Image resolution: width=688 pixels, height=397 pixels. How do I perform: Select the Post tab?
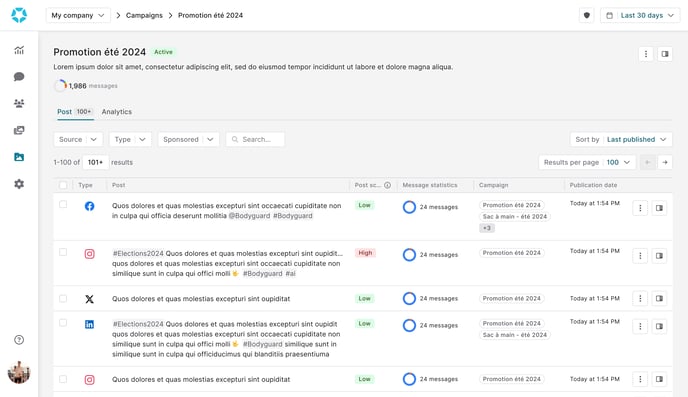click(x=75, y=112)
